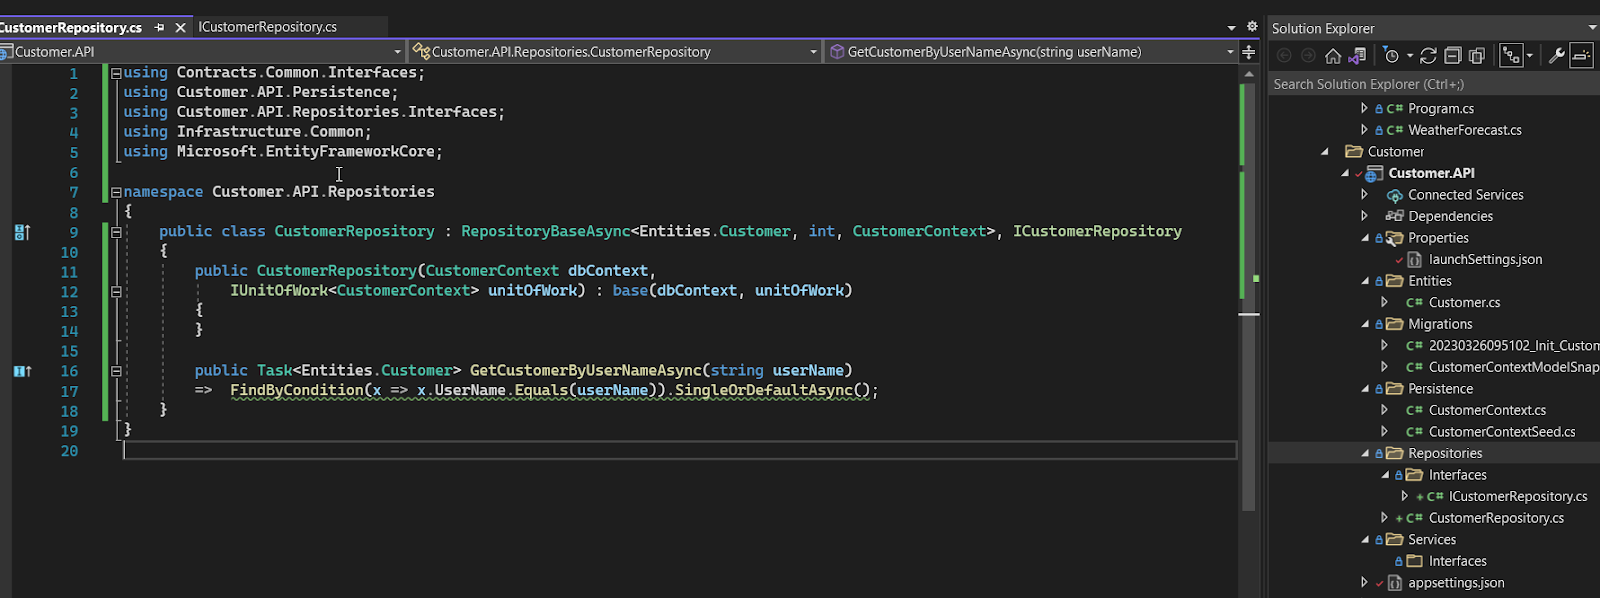The width and height of the screenshot is (1600, 598).
Task: Open Pending Changes Filter dropdown arrow
Action: click(x=1409, y=56)
